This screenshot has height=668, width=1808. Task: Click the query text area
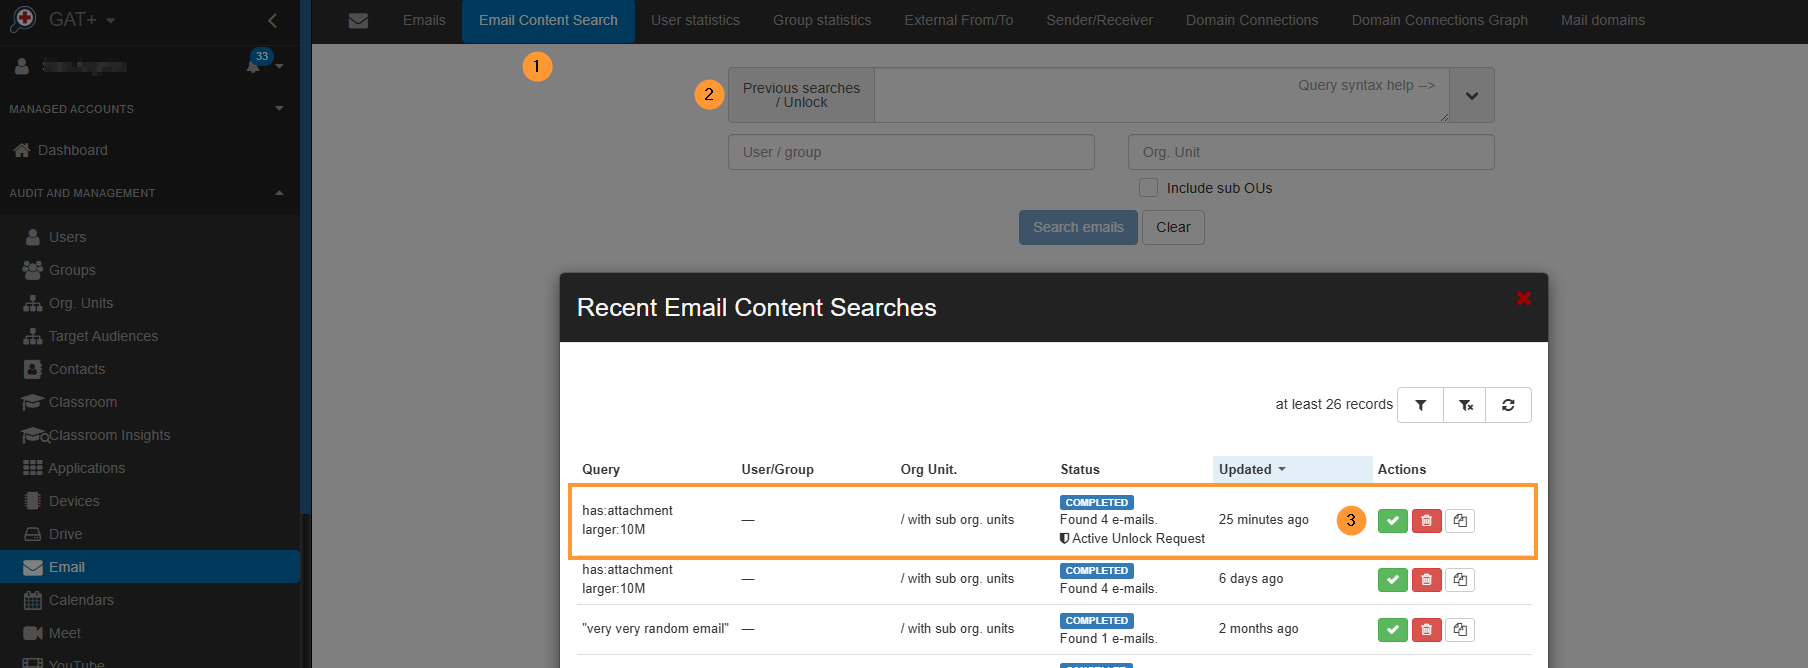(x=1162, y=95)
